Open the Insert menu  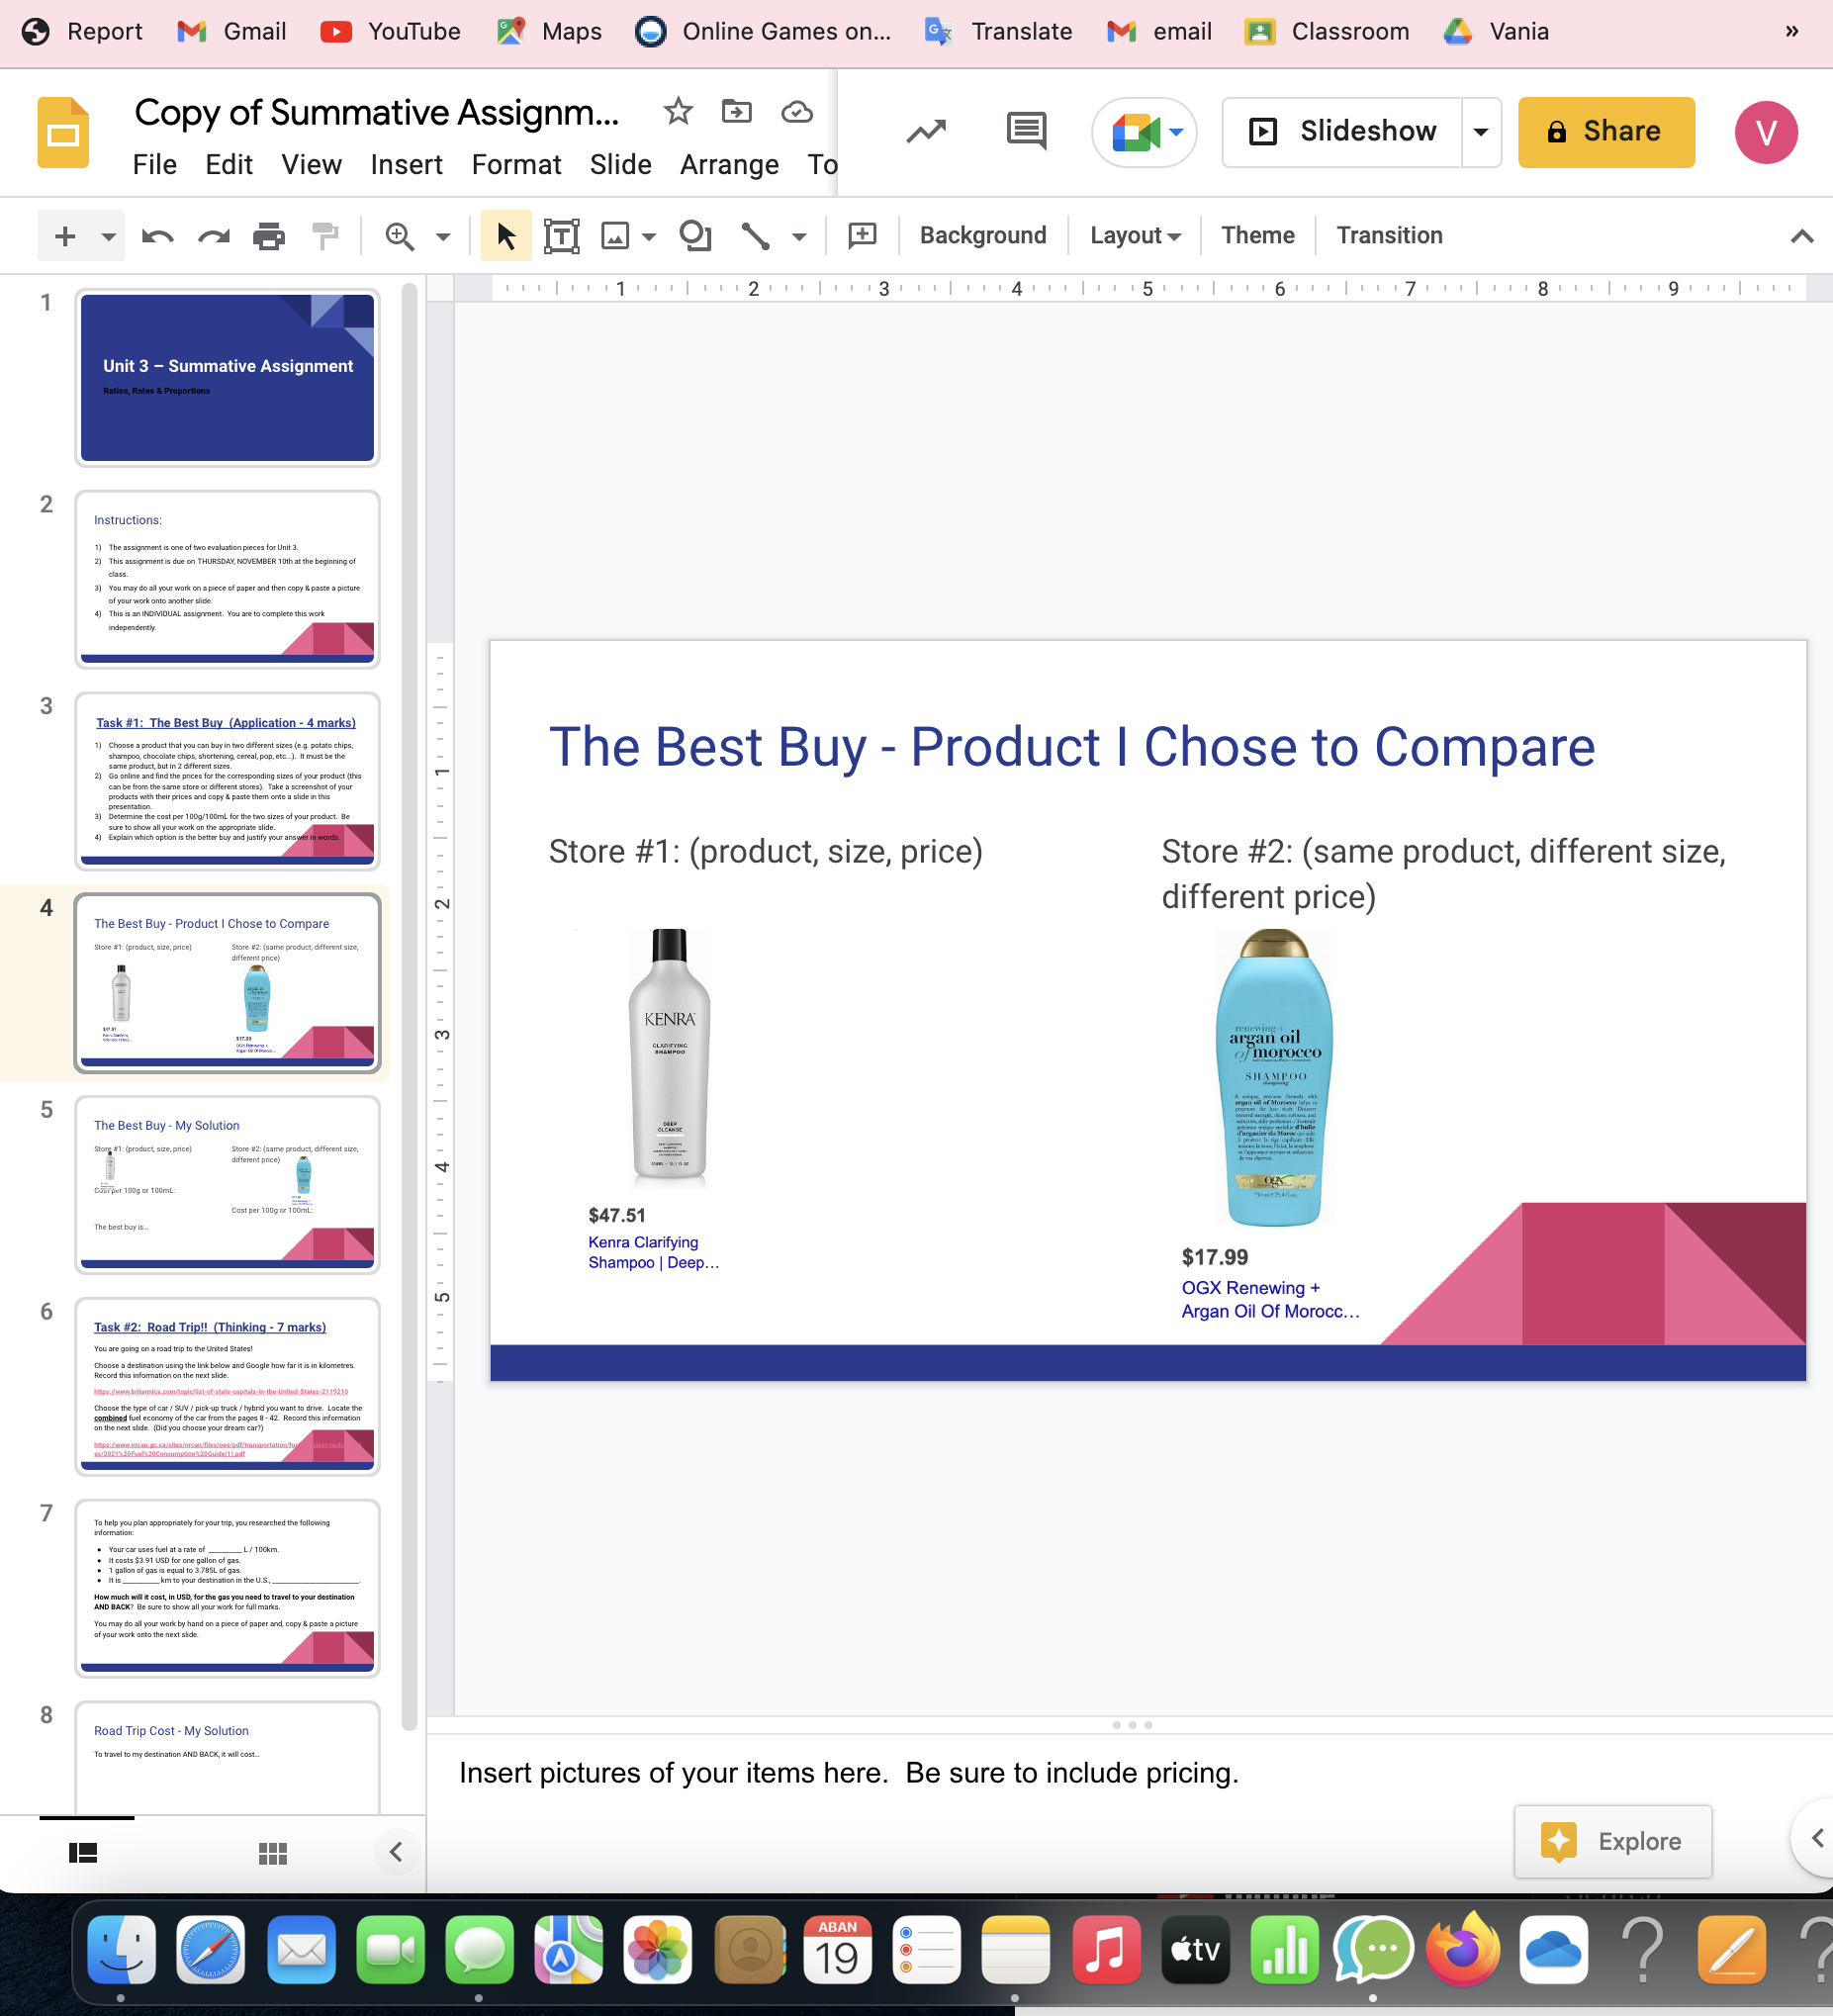tap(406, 164)
